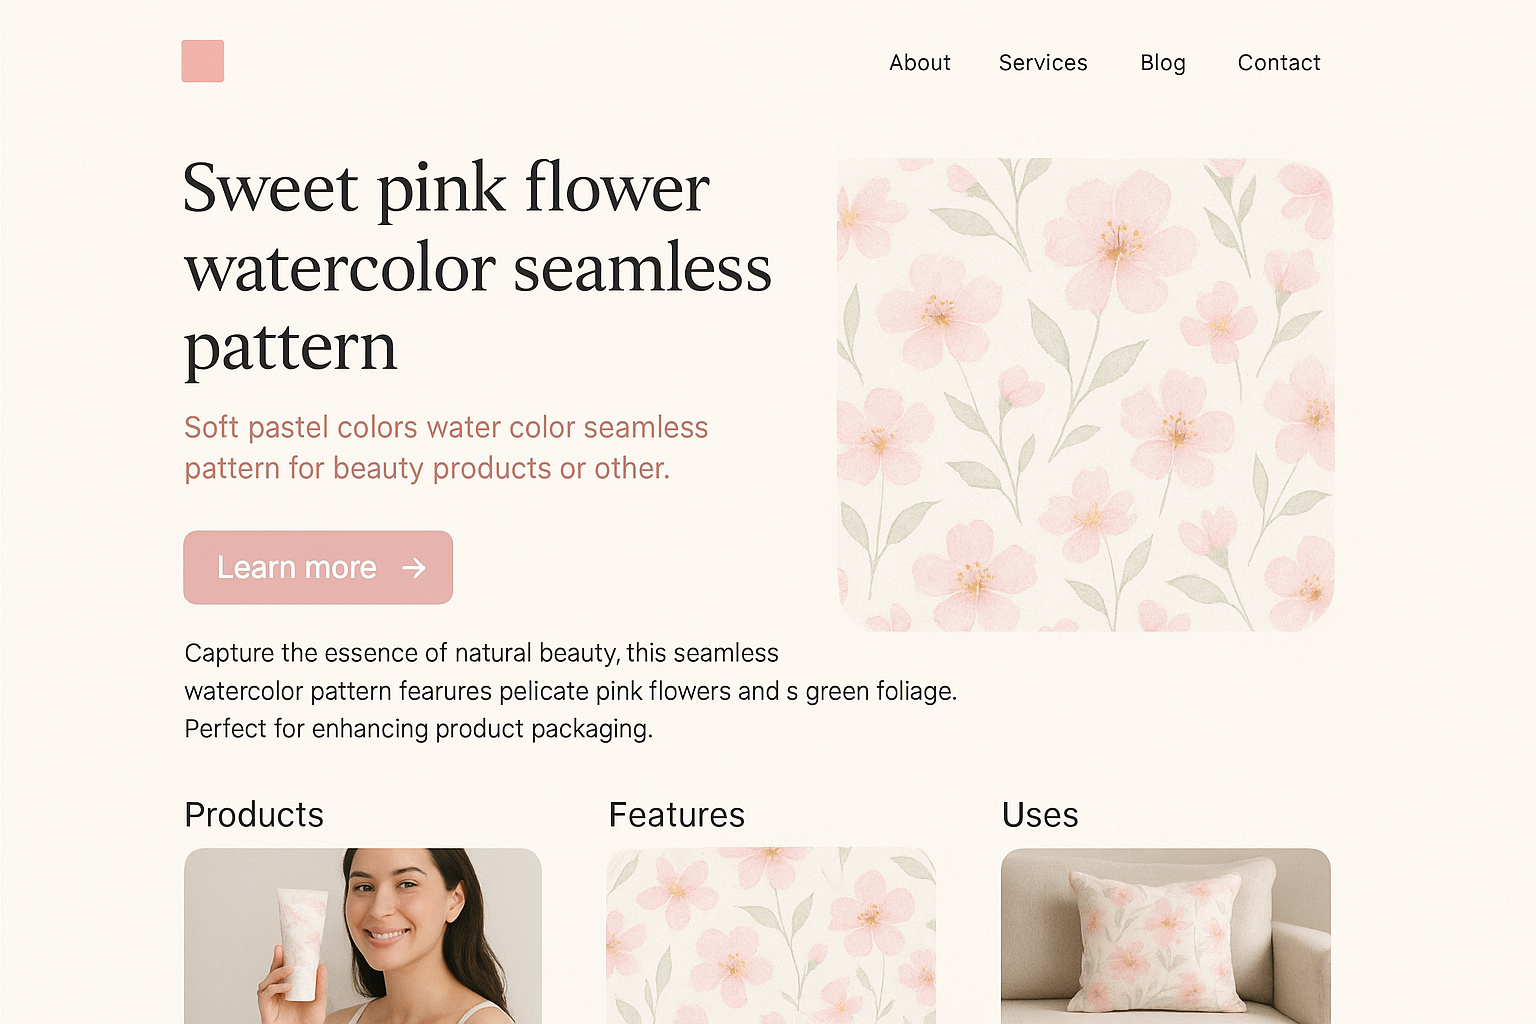Go to the Services nav item
Screen dimensions: 1536x1024
coord(1043,63)
